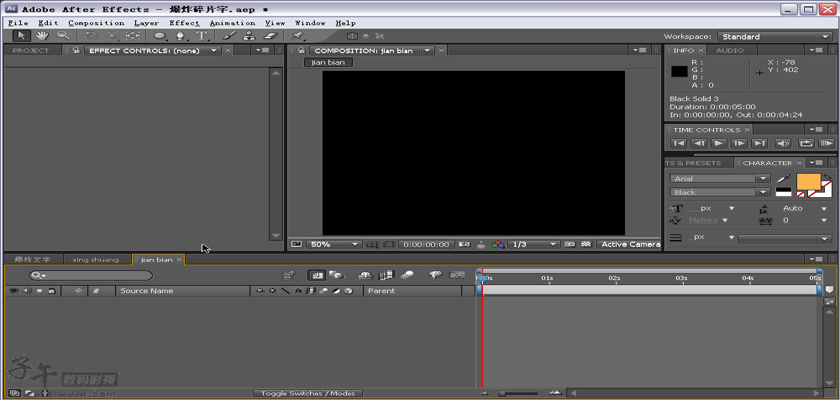Toggle motion blur enable switch
This screenshot has height=400, width=840.
pos(407,275)
